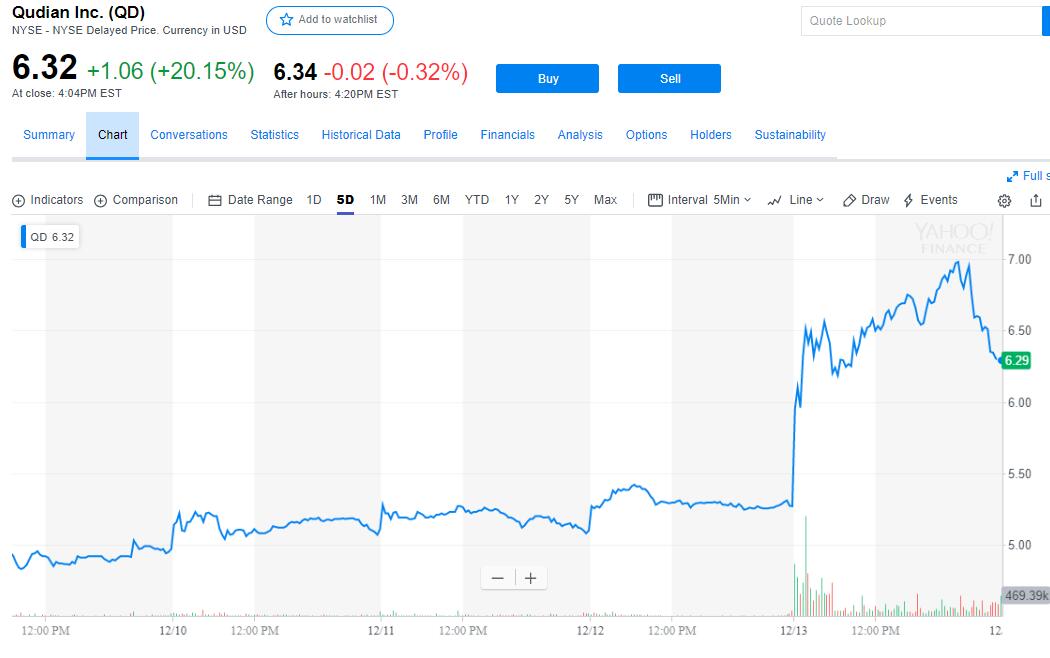
Task: Select the YTD range option
Action: coord(477,200)
